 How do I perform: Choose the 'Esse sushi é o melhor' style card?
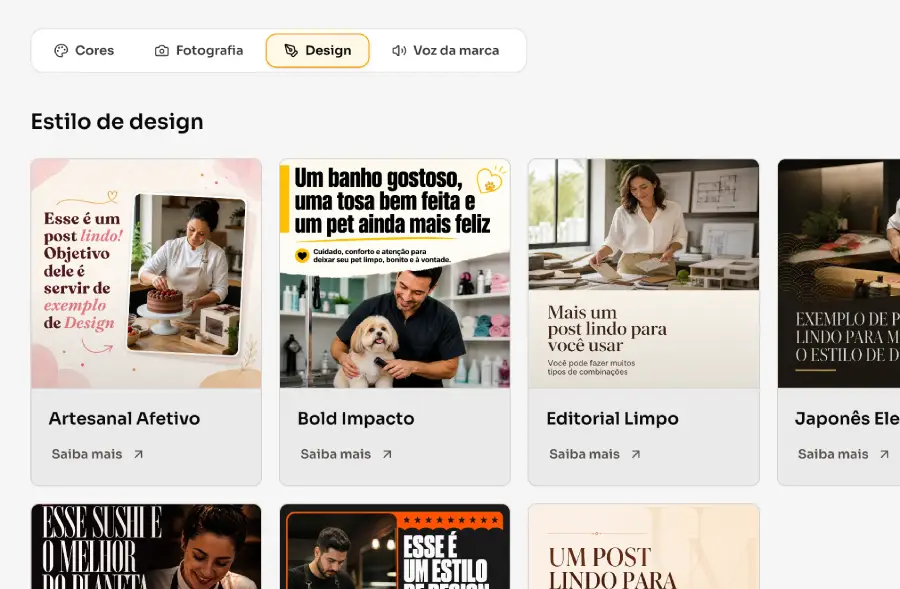(x=146, y=547)
